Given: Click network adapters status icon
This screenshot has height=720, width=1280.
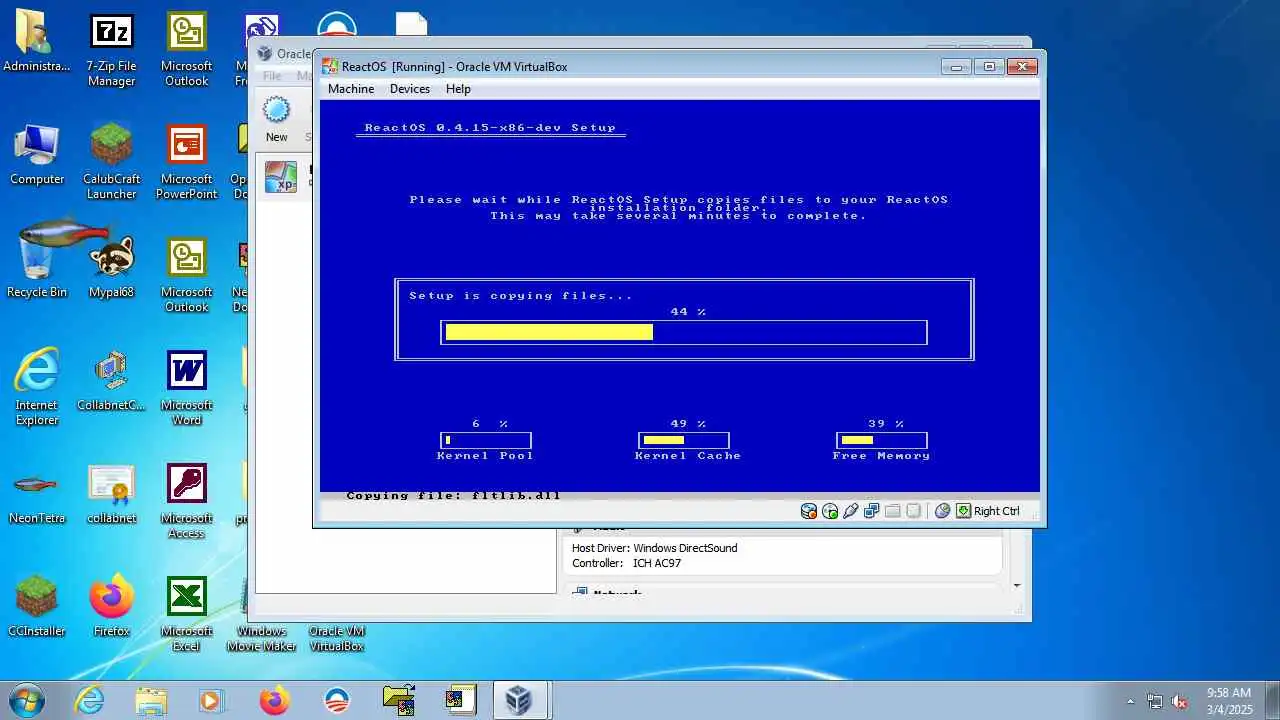Looking at the screenshot, I should pos(872,511).
